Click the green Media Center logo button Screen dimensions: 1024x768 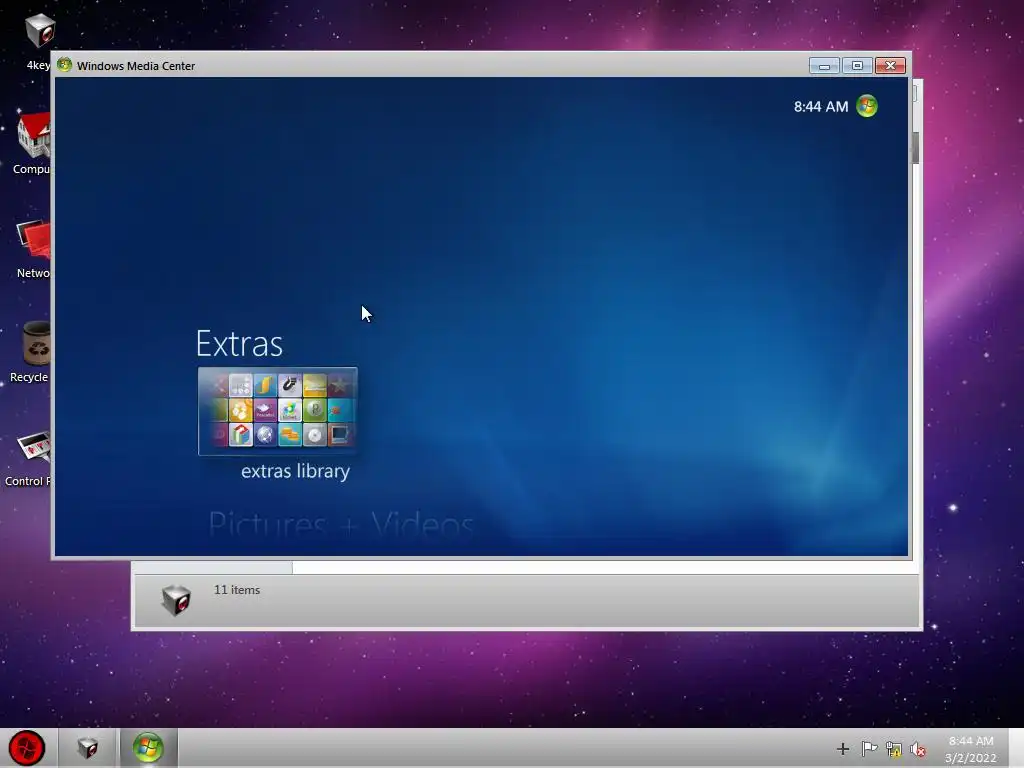click(x=867, y=106)
